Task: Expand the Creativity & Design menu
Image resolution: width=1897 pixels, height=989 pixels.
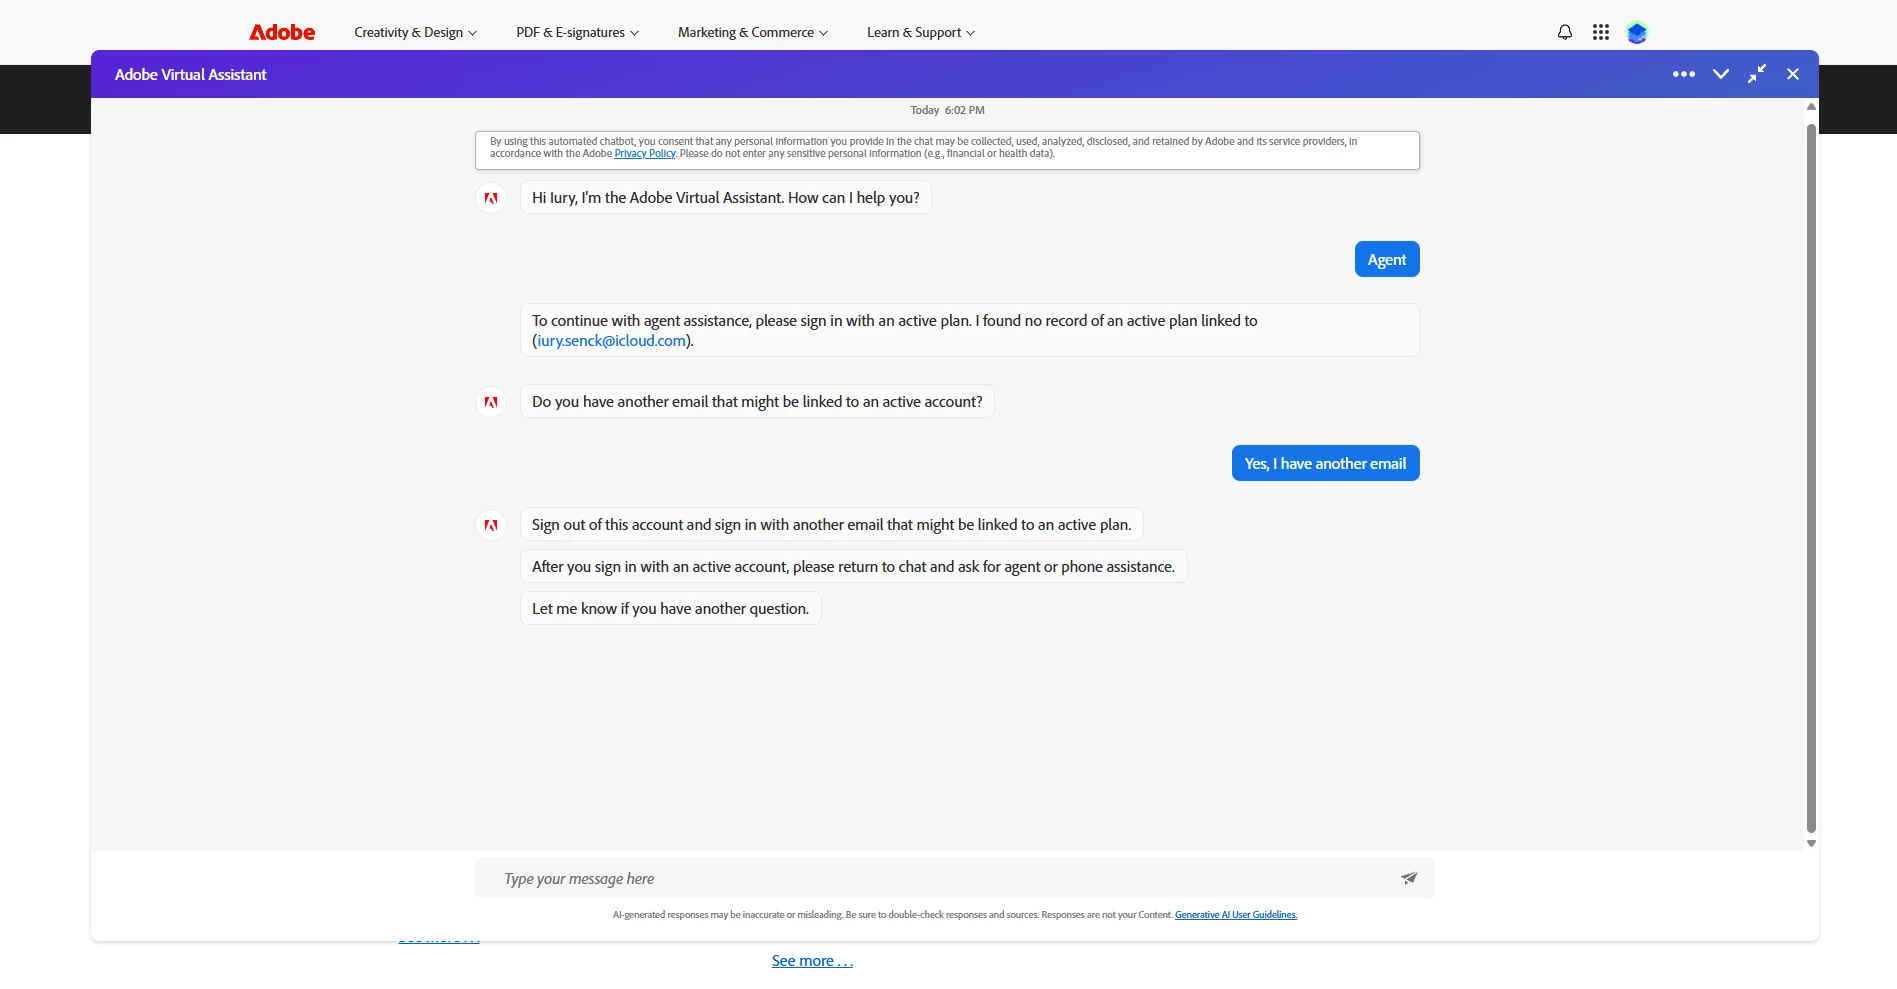Action: 415,32
